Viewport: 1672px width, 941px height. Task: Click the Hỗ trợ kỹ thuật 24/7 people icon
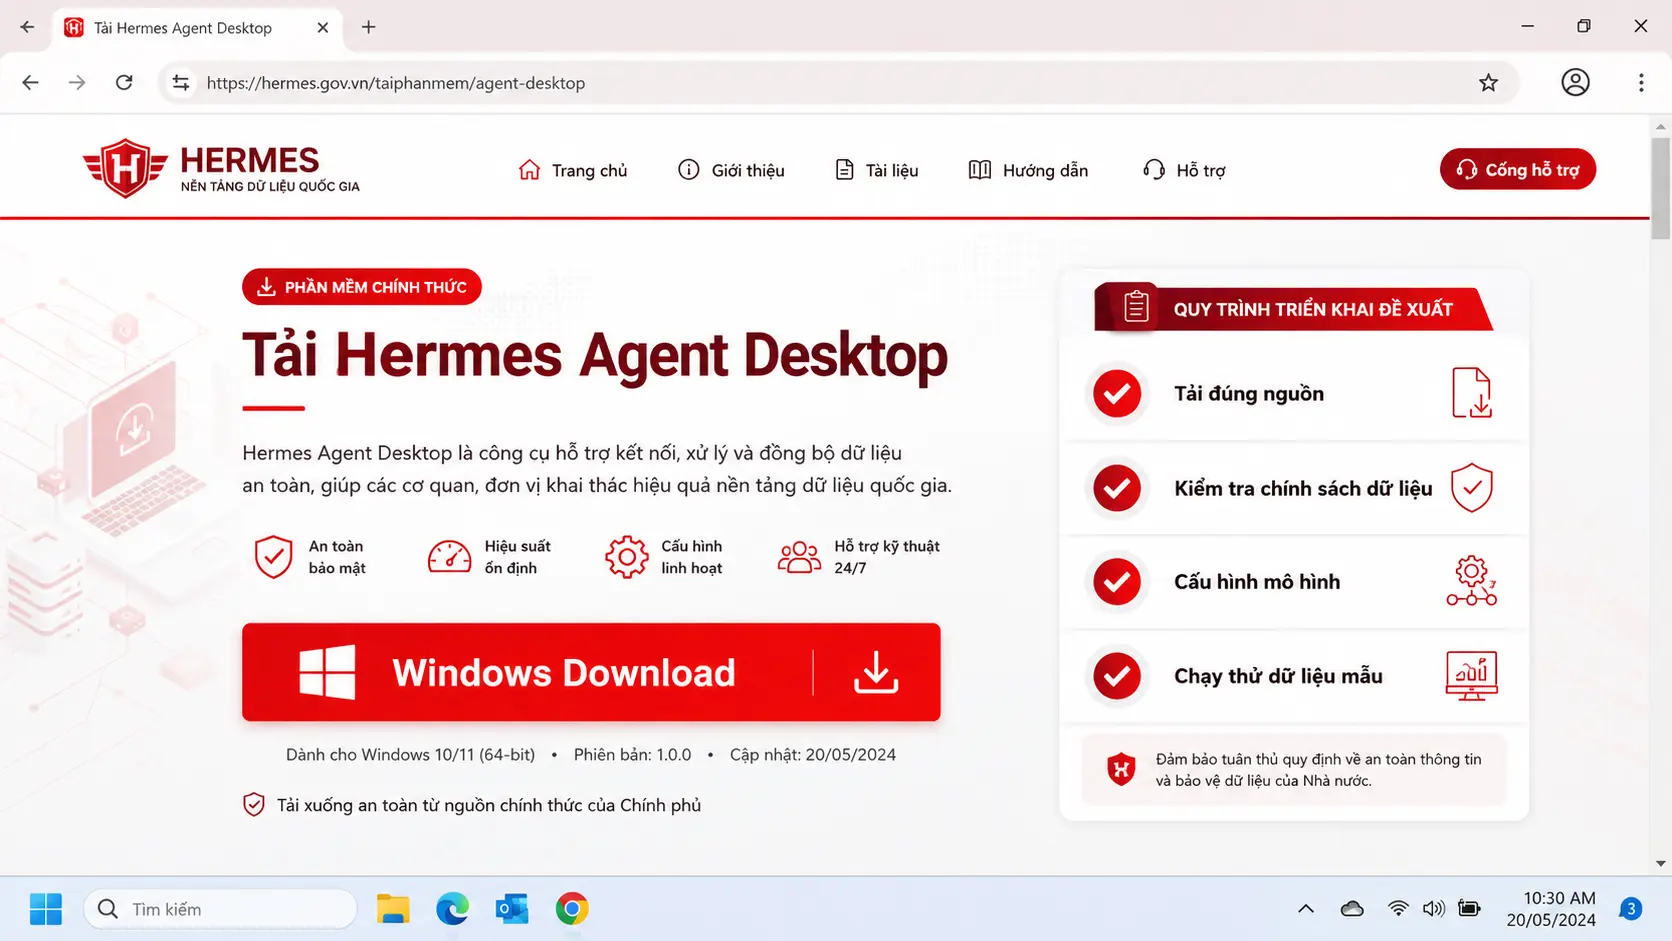pyautogui.click(x=799, y=557)
